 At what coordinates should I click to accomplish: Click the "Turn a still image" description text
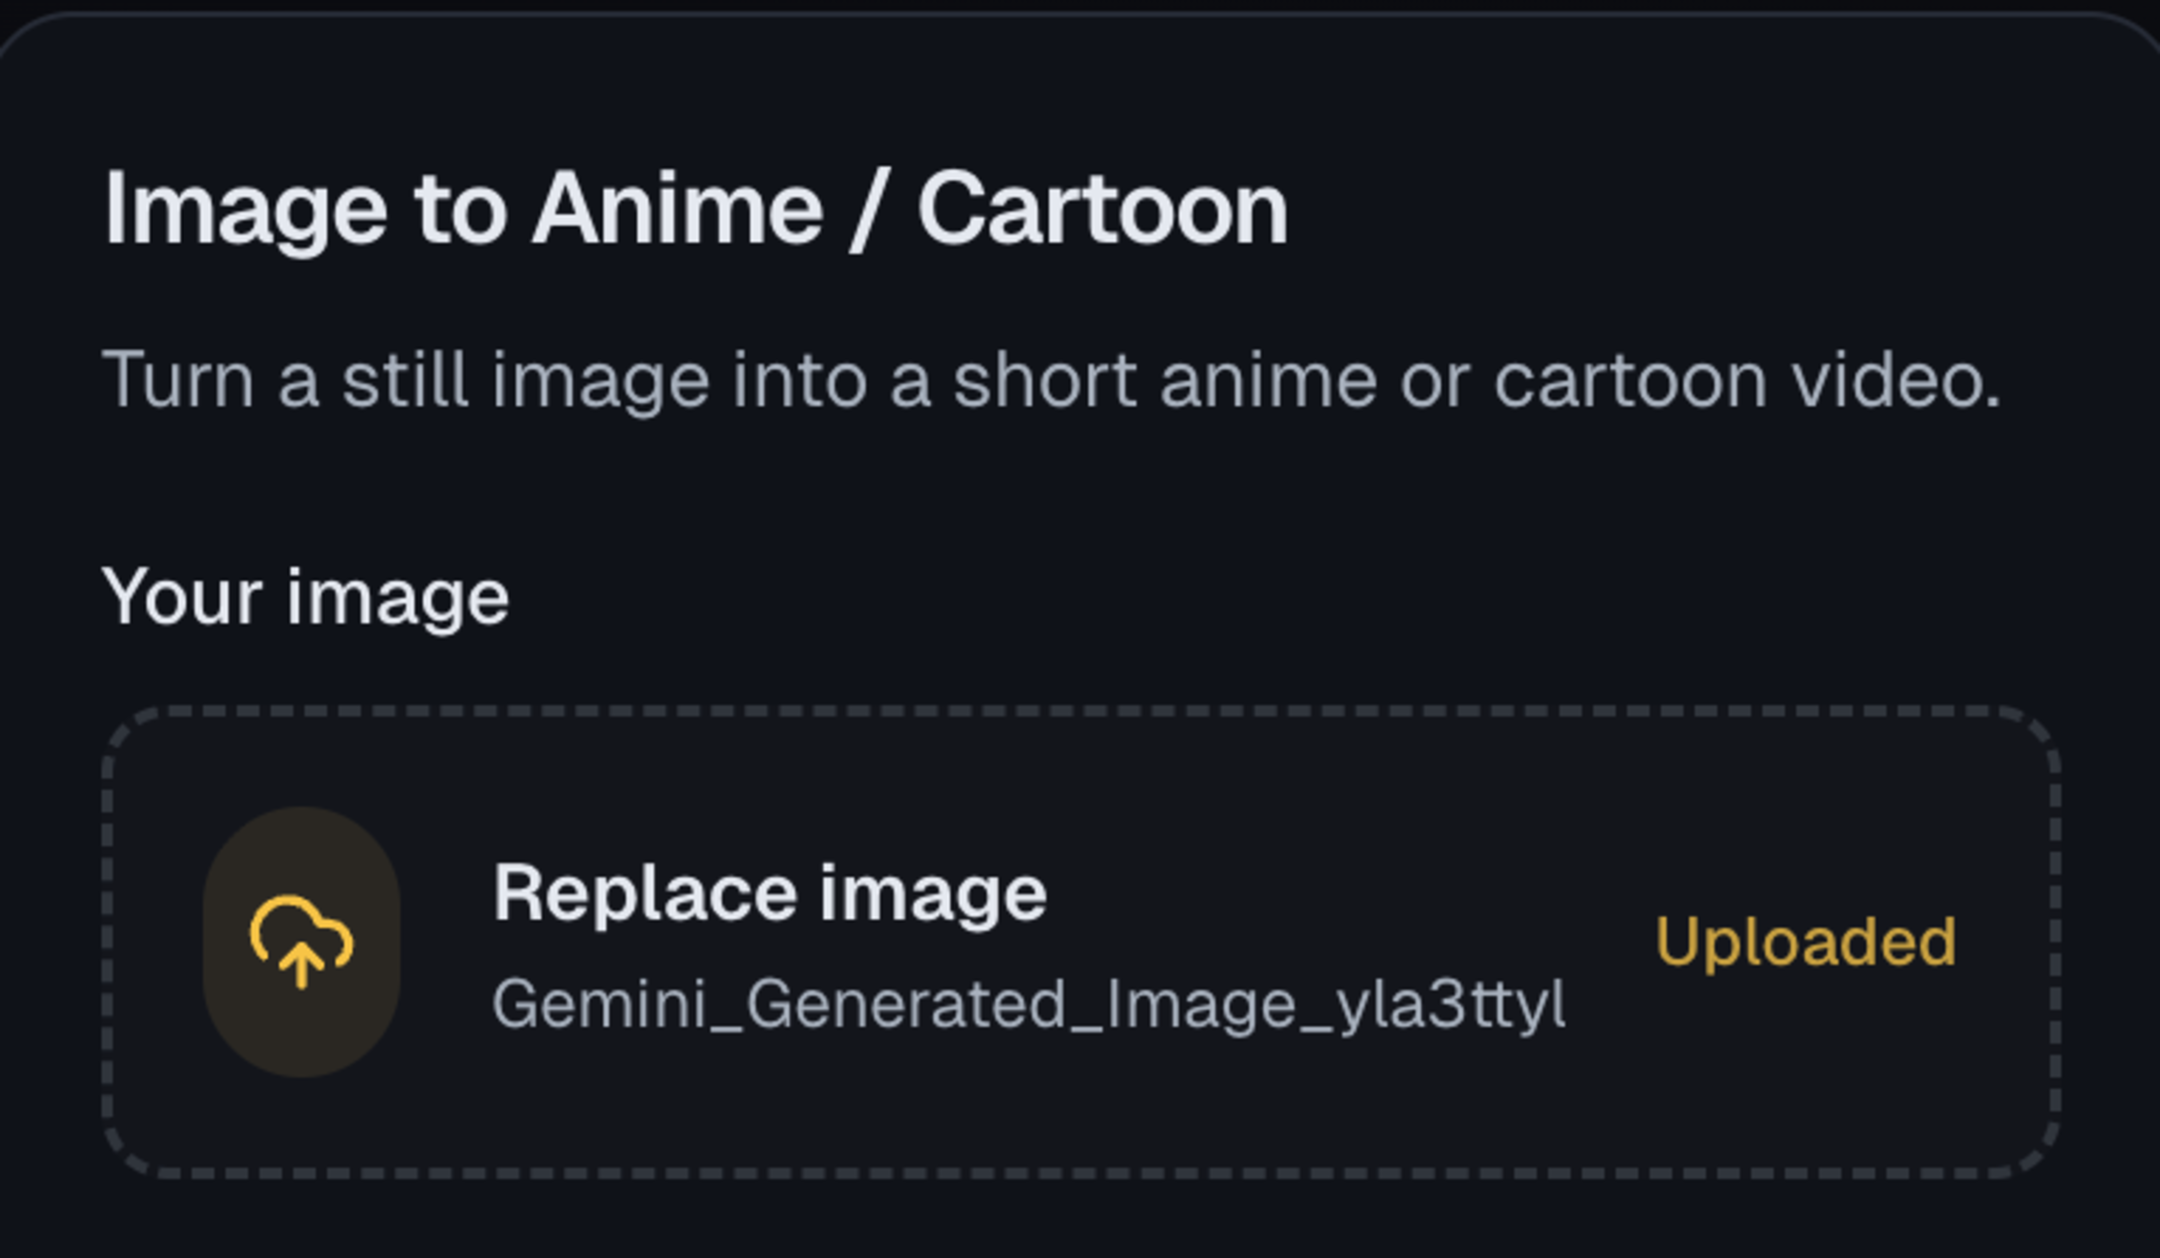coord(1051,381)
